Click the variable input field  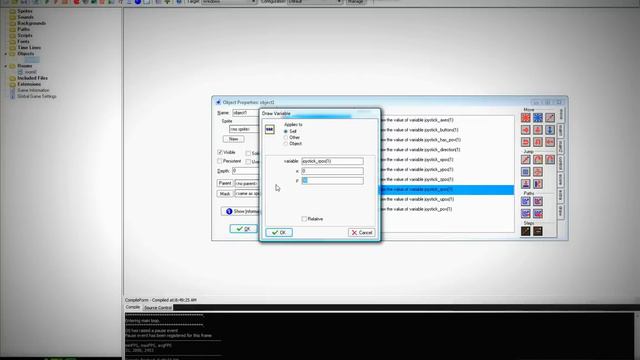(x=332, y=161)
